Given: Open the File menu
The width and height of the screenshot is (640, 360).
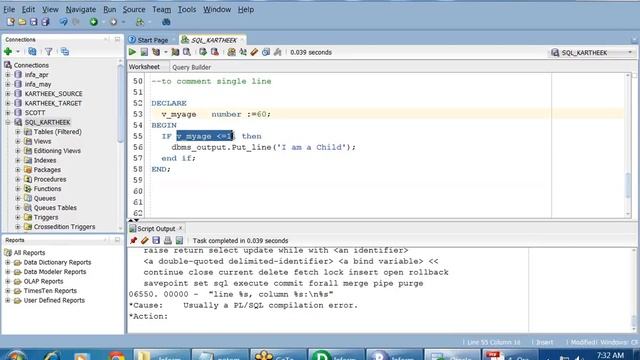Looking at the screenshot, I should coord(9,9).
